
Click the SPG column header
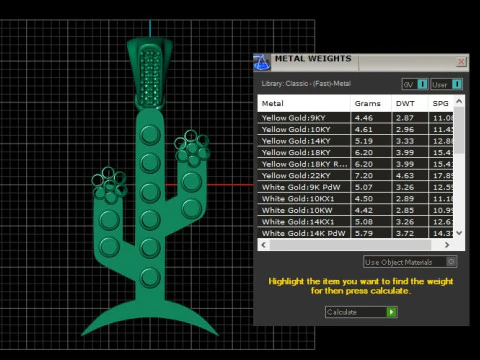tap(441, 103)
